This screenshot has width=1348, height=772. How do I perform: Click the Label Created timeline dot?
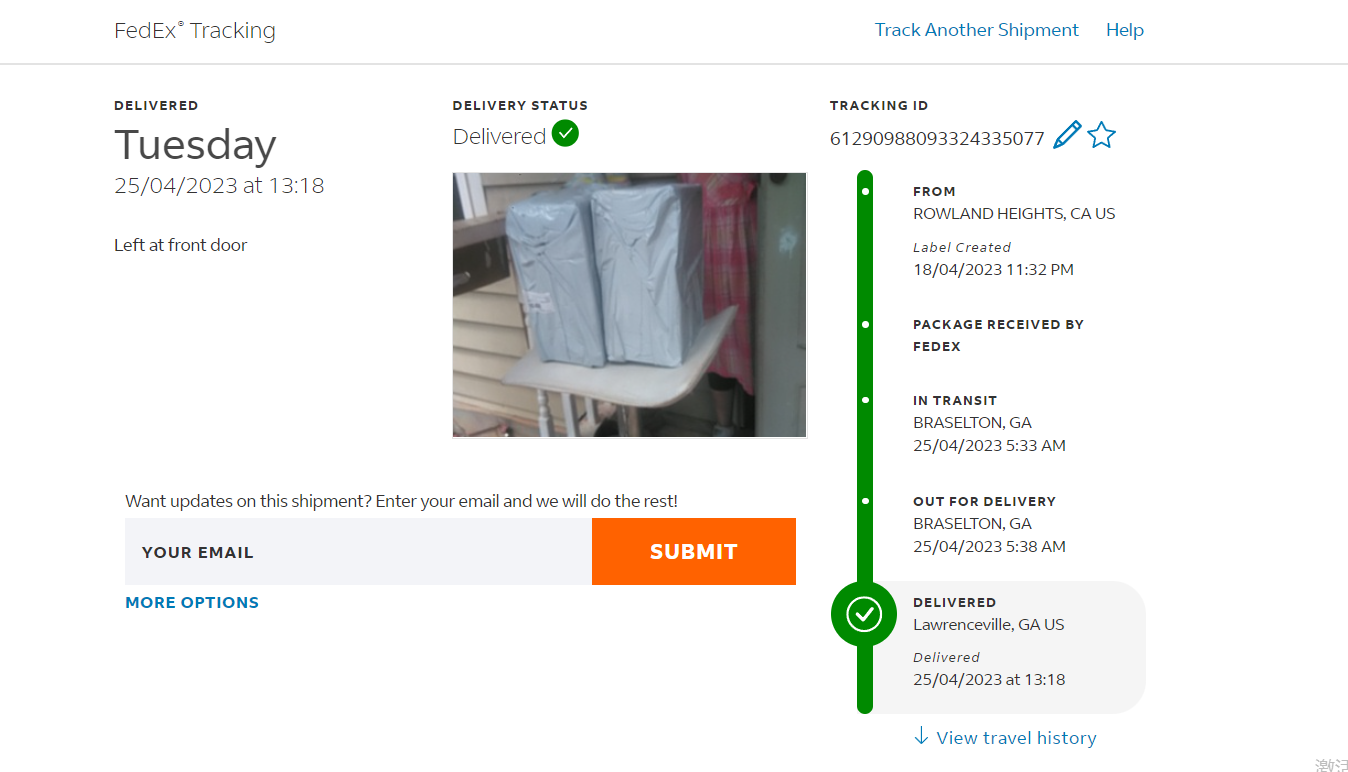pyautogui.click(x=865, y=191)
